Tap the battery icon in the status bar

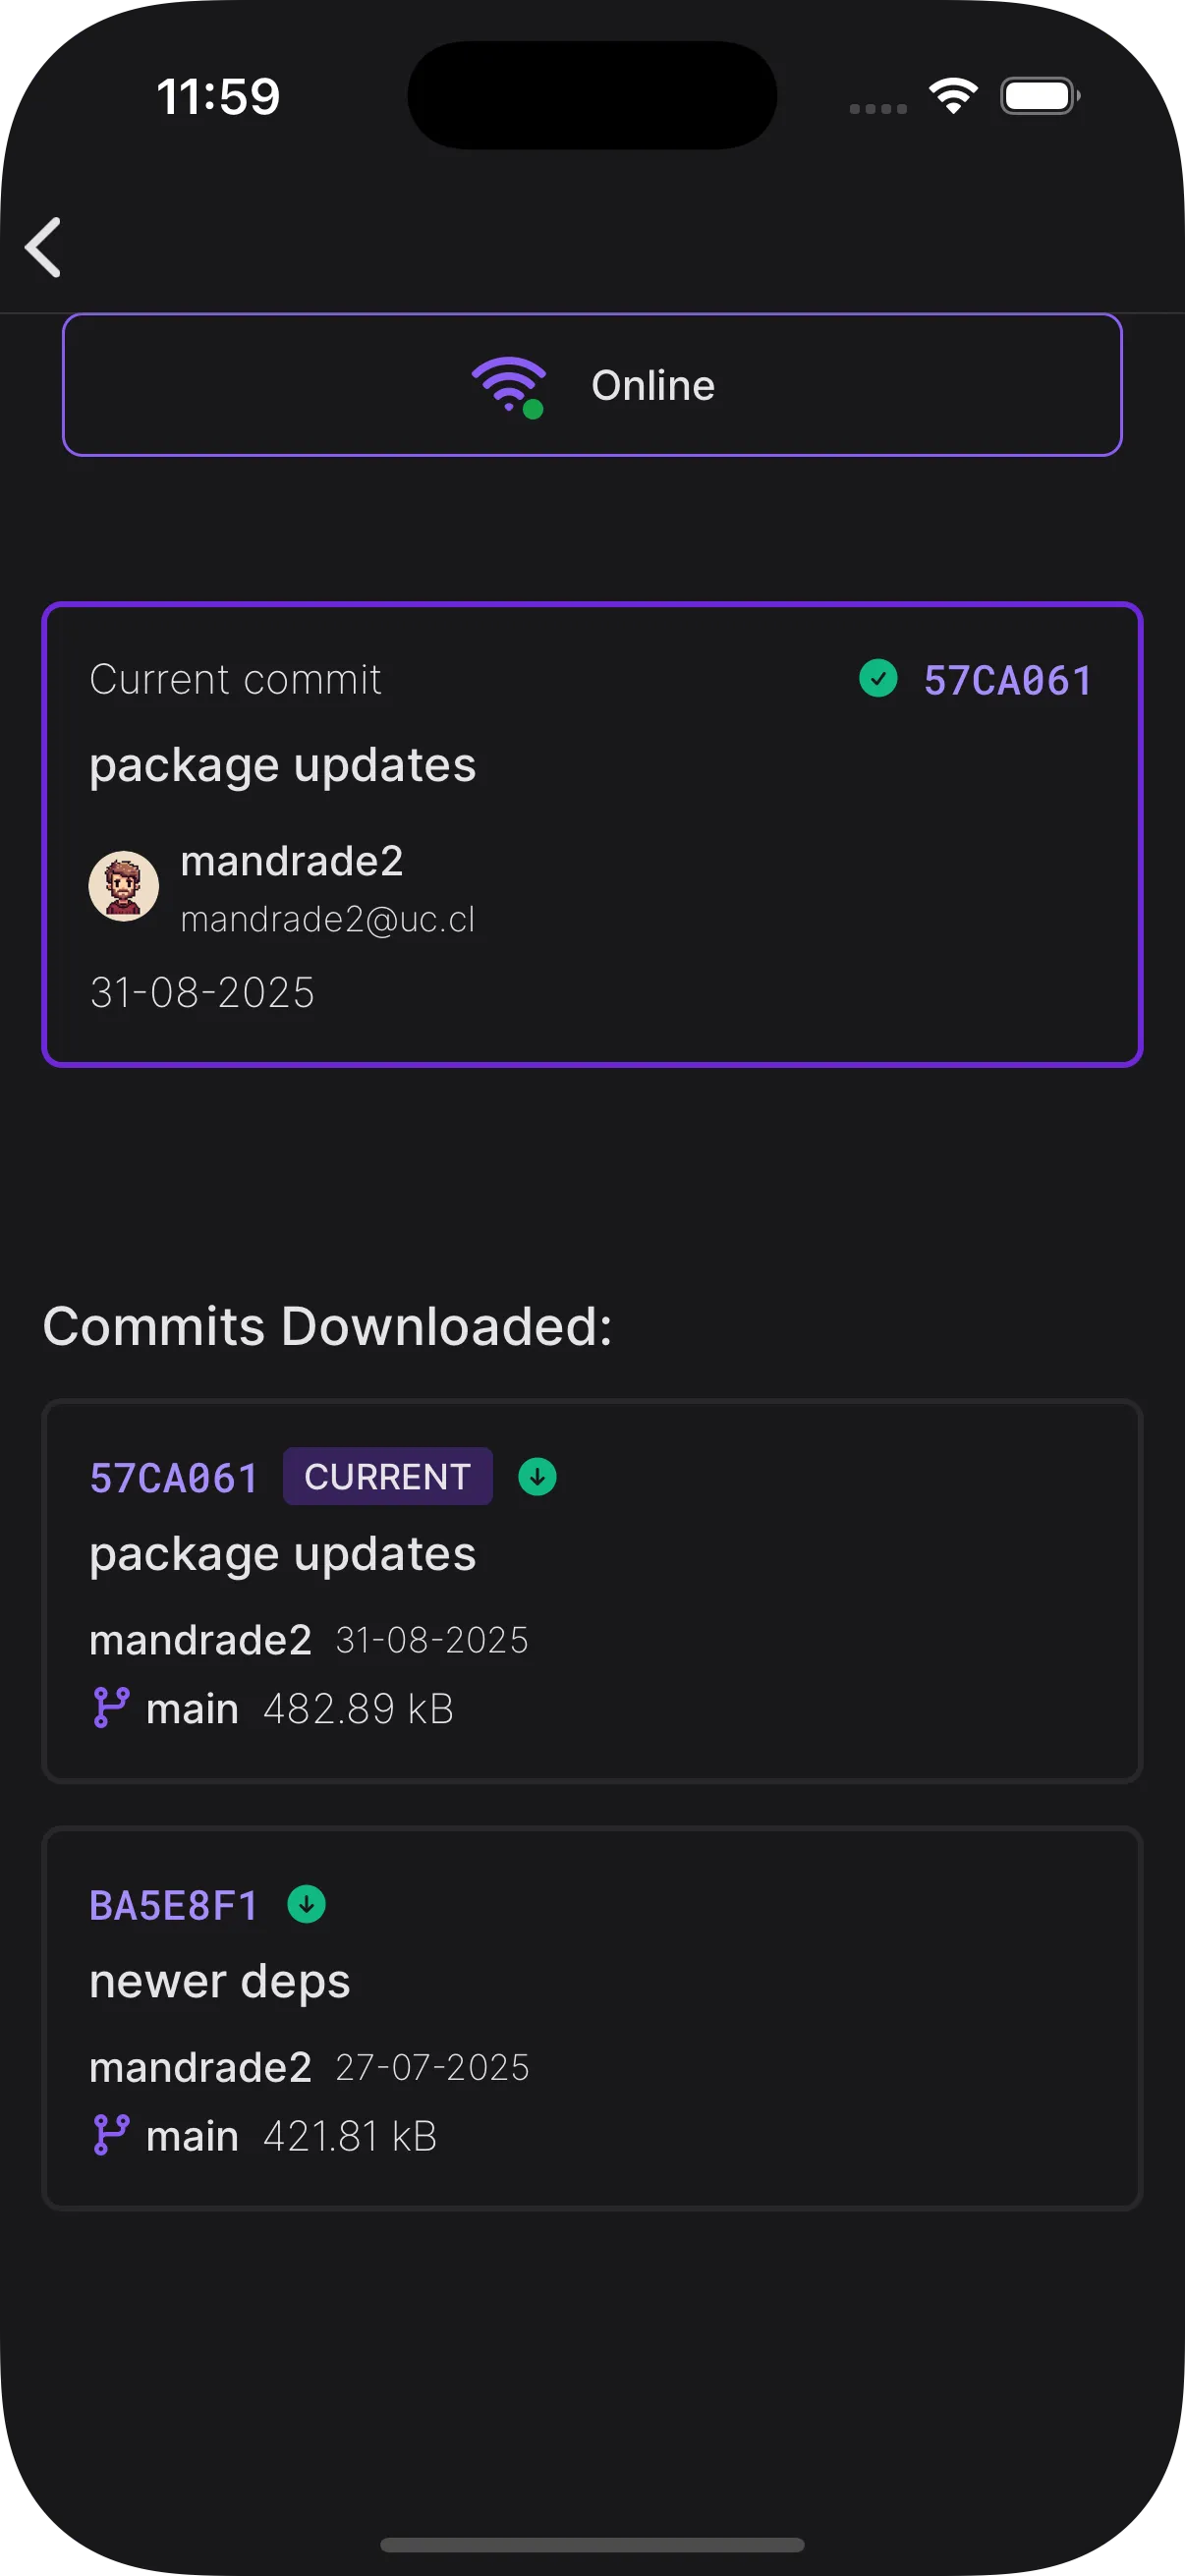pos(1039,96)
